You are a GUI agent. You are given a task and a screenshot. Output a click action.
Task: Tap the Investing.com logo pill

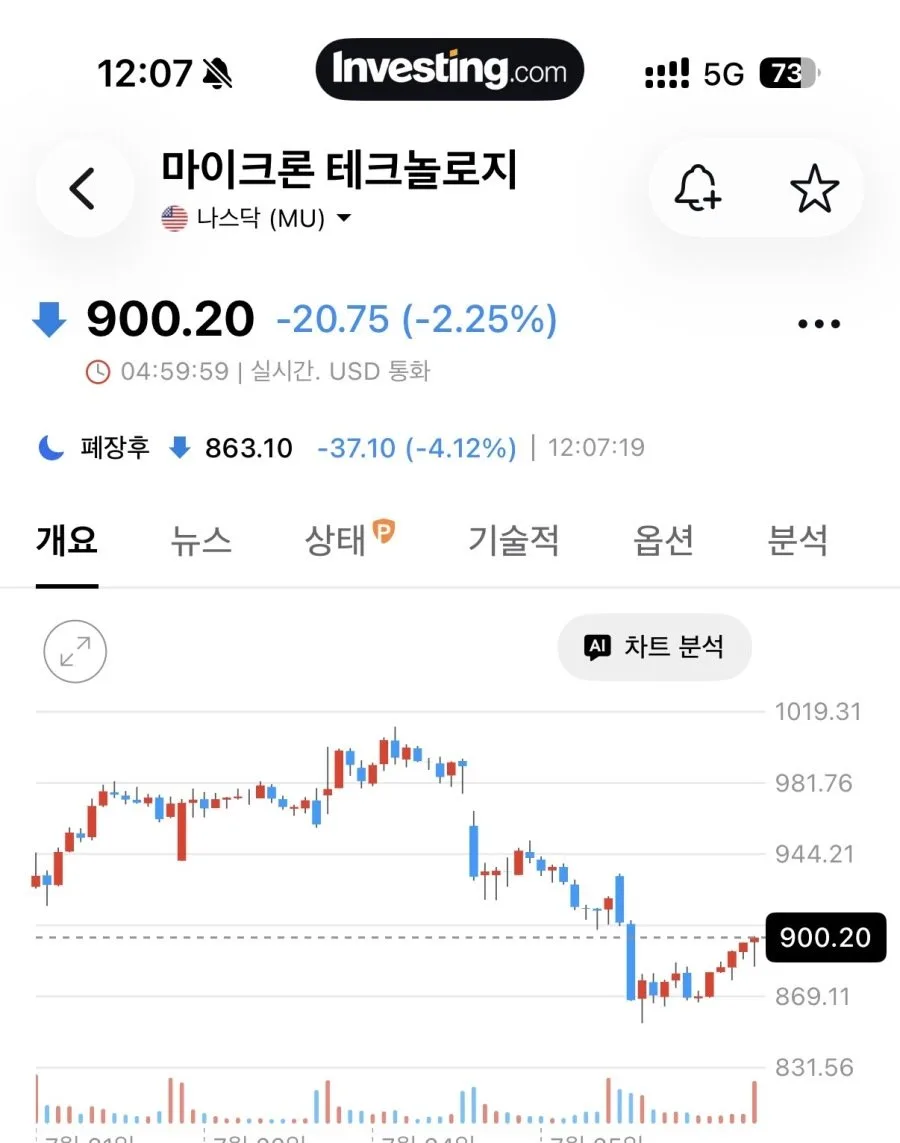point(450,70)
